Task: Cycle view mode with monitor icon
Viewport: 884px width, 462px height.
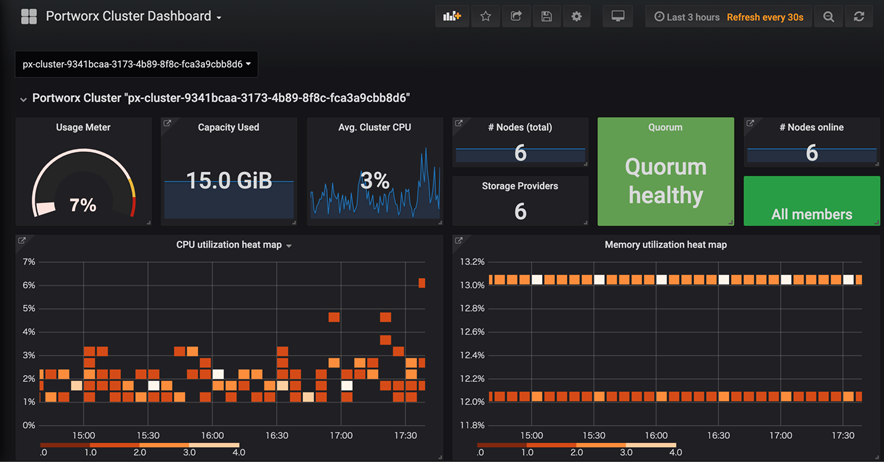Action: pos(618,16)
